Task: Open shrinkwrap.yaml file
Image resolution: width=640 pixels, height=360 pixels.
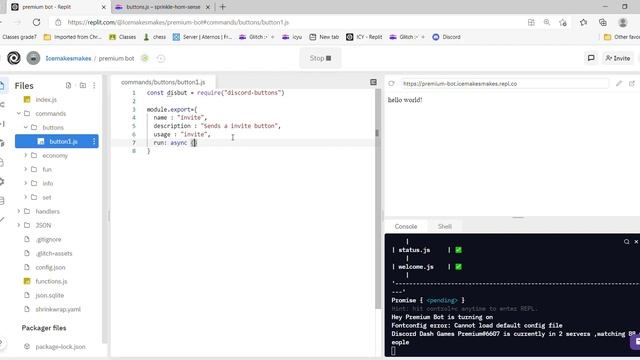Action: coord(58,309)
